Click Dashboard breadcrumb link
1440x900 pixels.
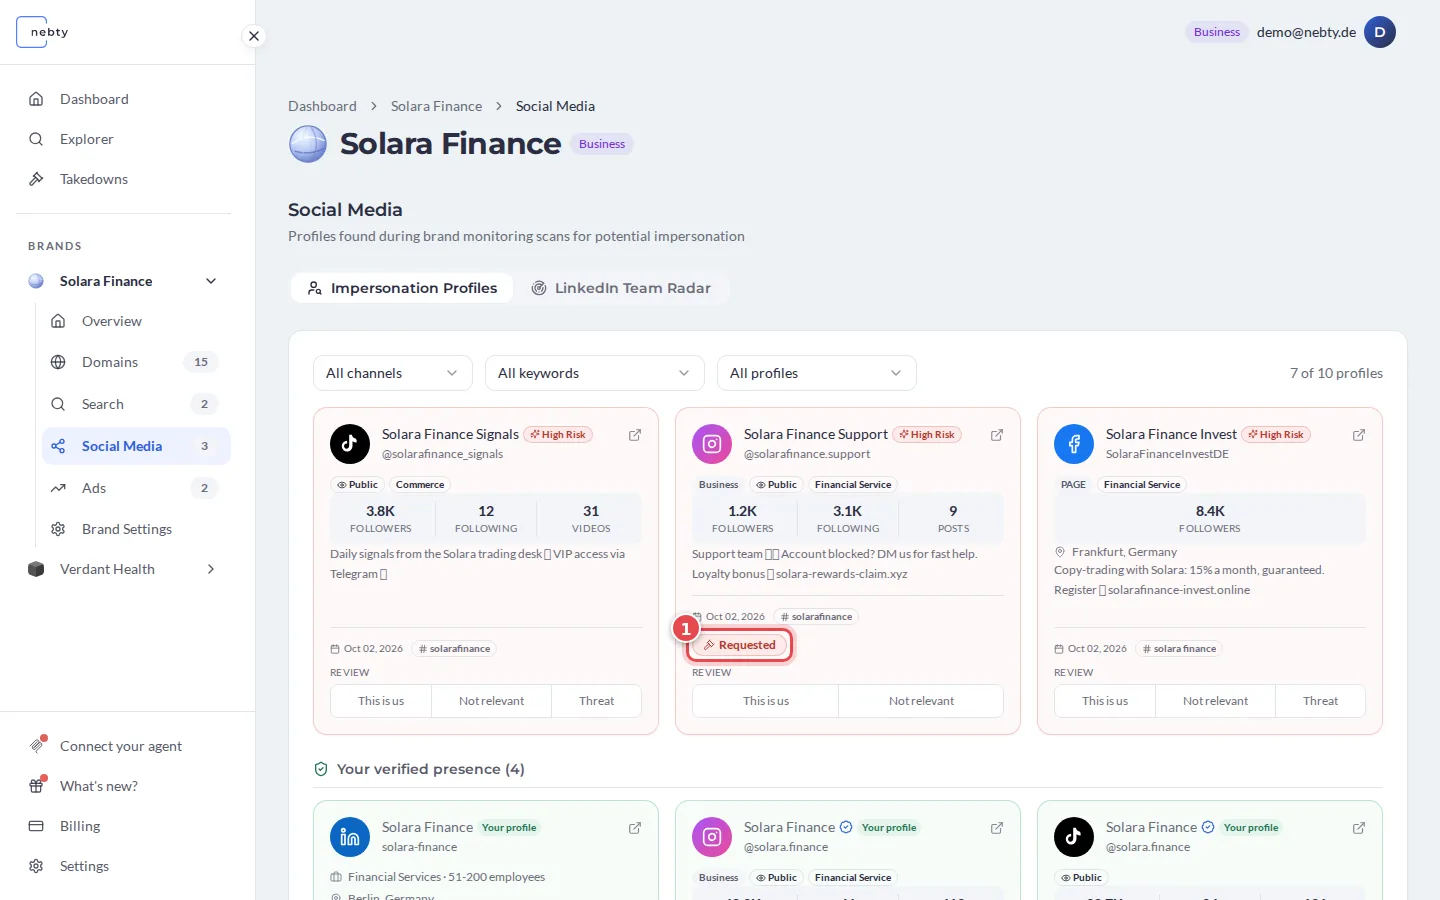click(x=322, y=106)
